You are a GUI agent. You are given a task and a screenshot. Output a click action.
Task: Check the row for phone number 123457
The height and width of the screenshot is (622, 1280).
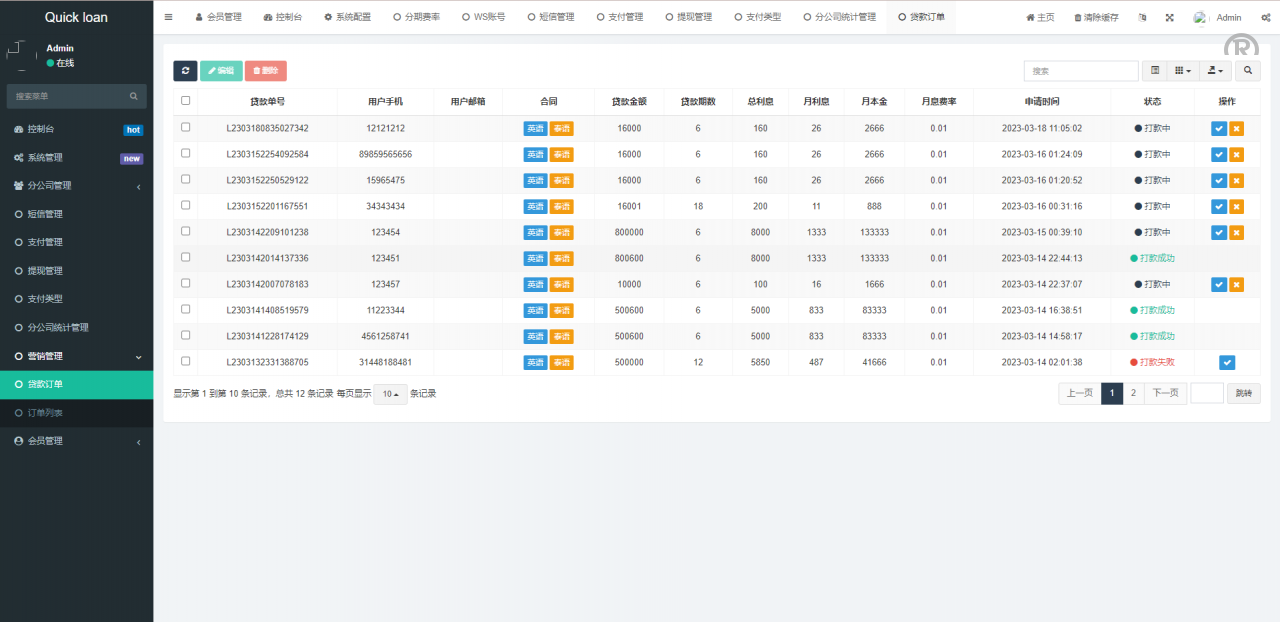click(185, 283)
